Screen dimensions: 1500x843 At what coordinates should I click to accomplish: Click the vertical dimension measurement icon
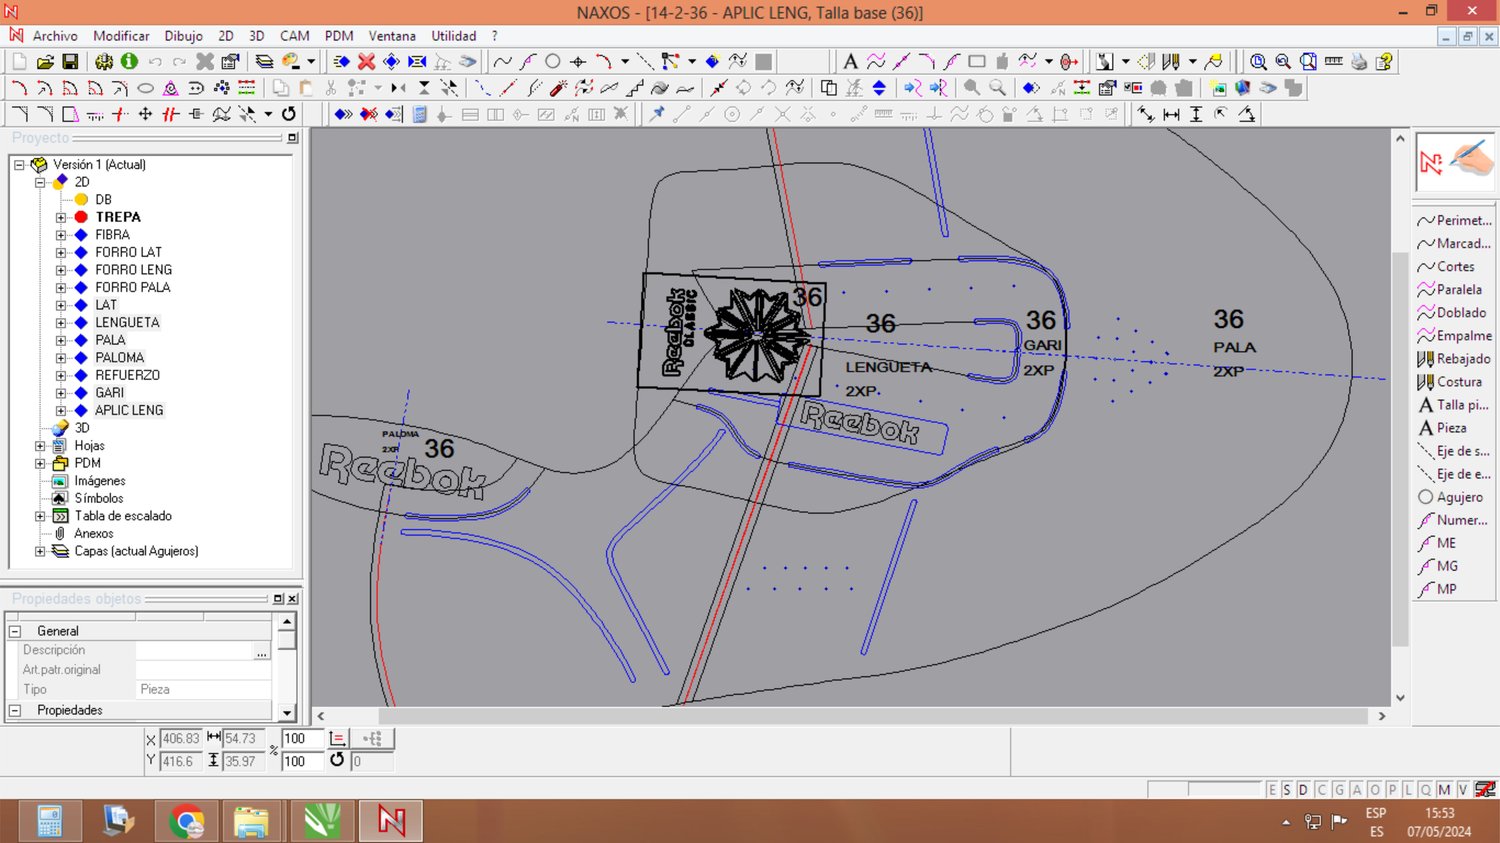(x=1196, y=114)
